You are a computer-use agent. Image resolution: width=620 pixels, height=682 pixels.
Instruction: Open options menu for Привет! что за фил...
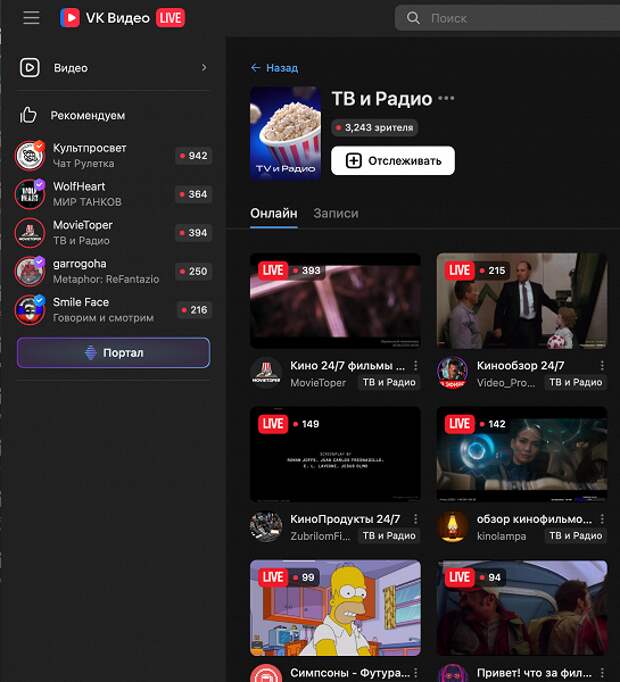tap(602, 672)
